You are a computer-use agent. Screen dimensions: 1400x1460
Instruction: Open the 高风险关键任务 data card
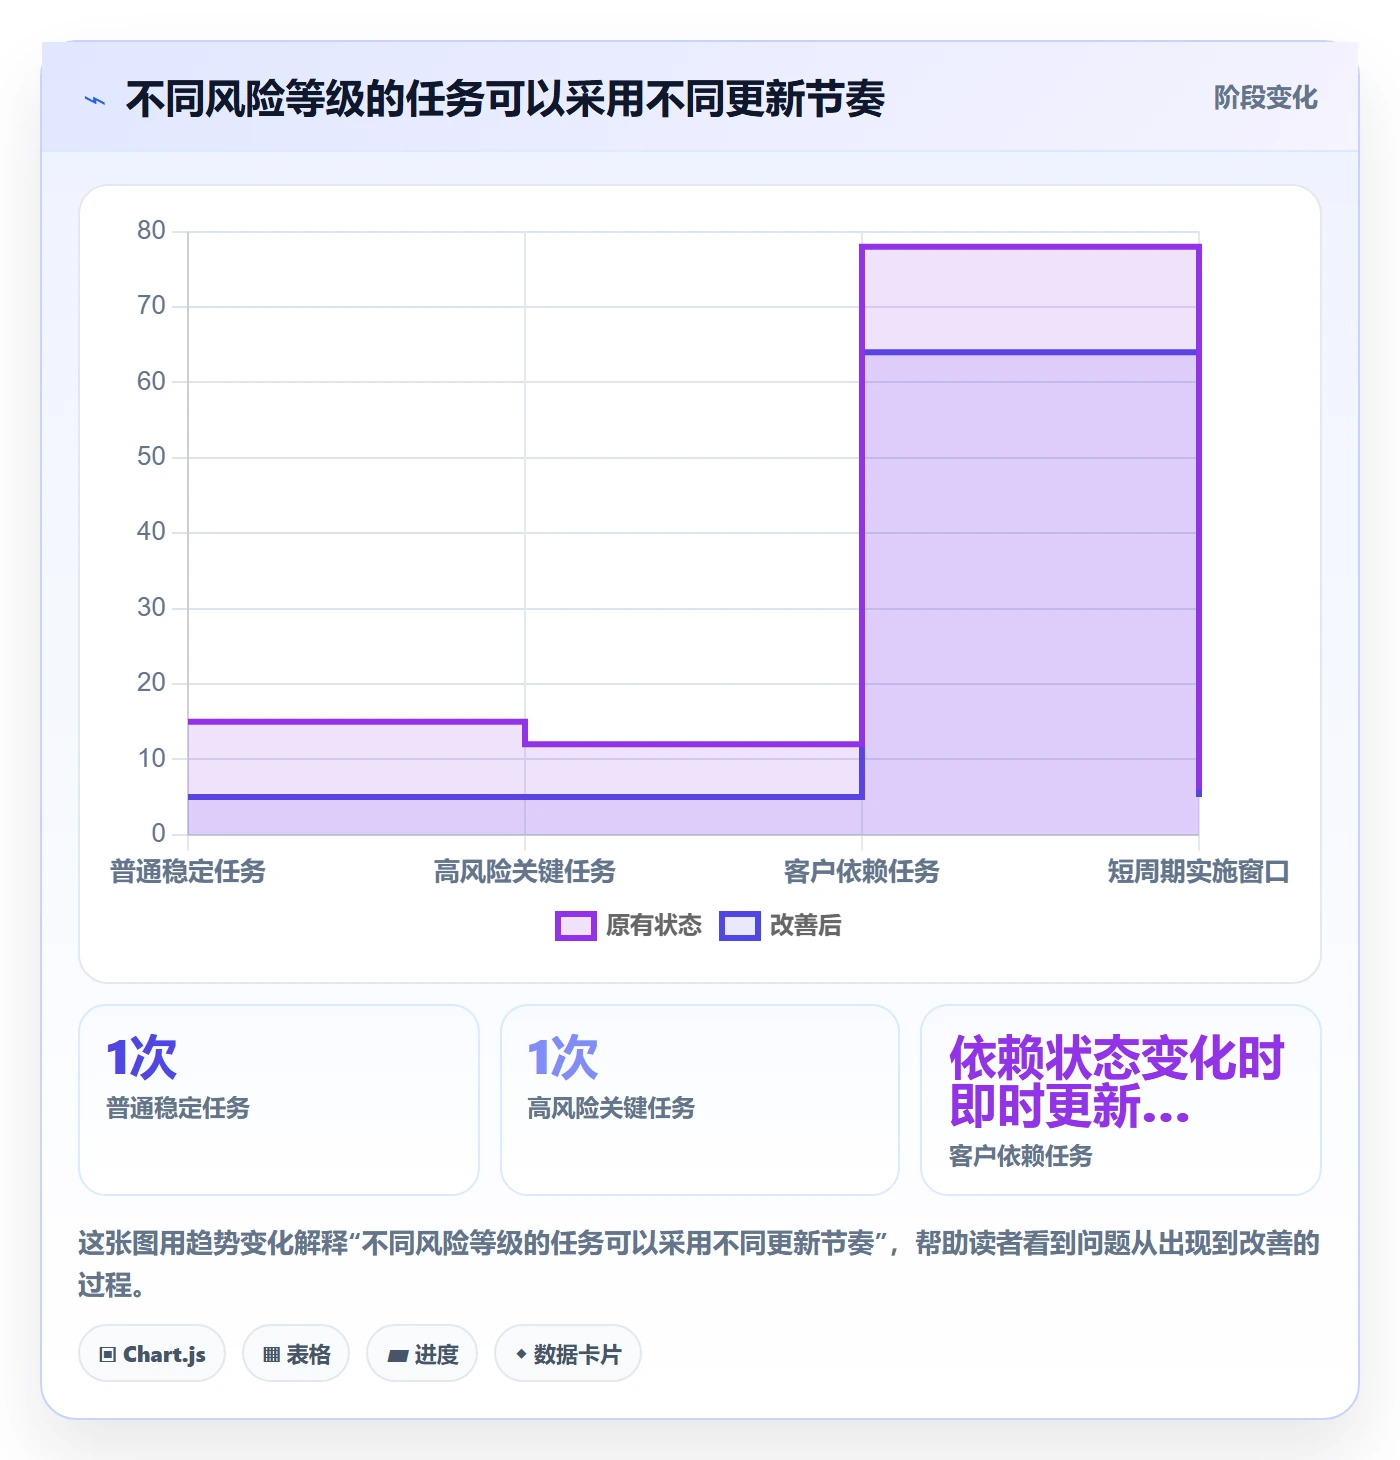click(700, 1100)
